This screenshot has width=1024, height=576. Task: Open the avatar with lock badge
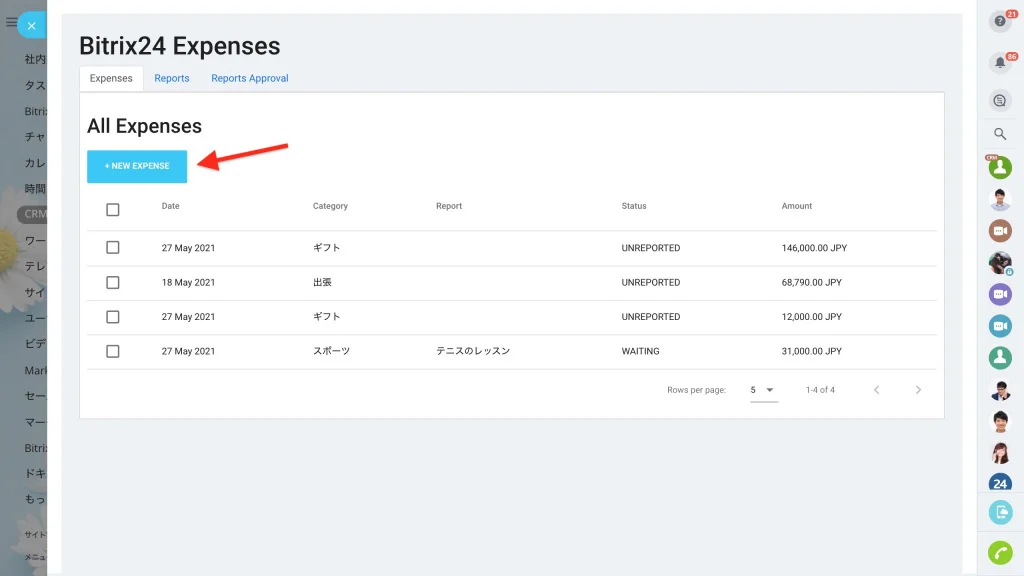(1000, 263)
